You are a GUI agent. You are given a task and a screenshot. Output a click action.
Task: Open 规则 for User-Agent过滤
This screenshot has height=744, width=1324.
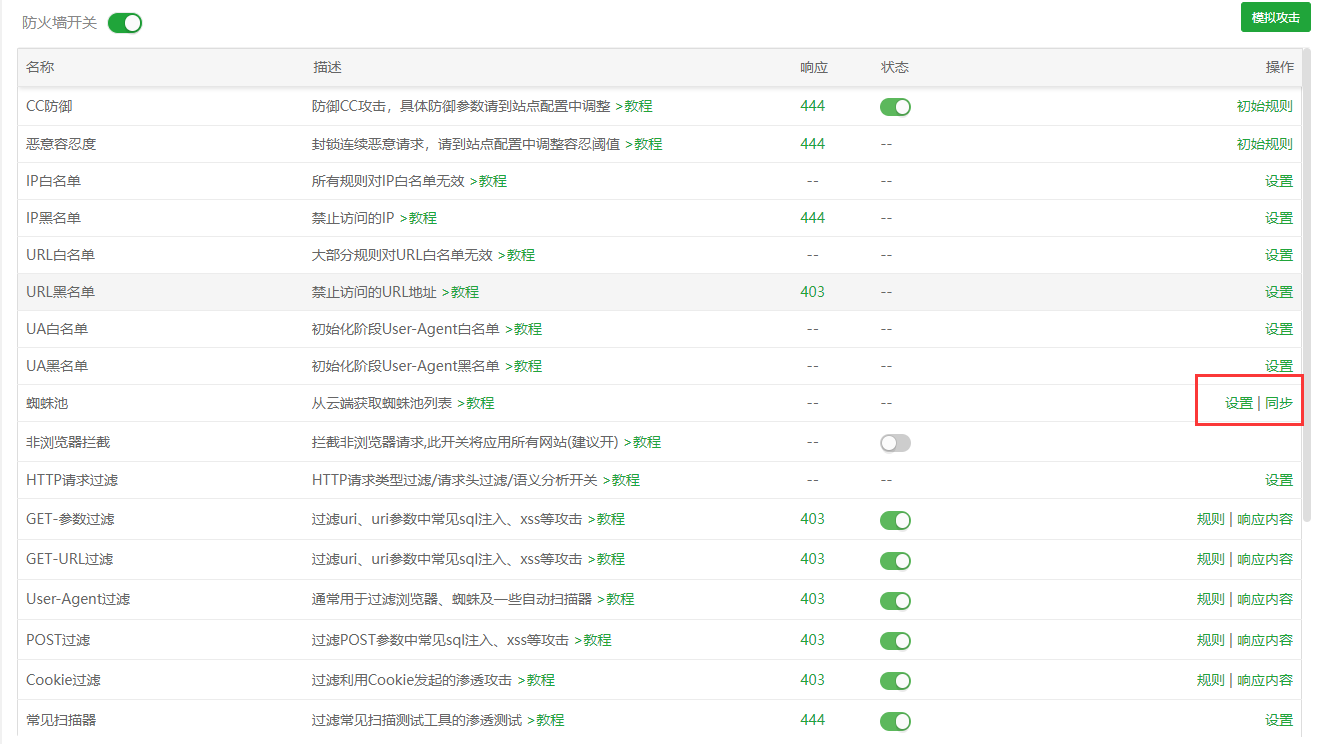pos(1210,599)
